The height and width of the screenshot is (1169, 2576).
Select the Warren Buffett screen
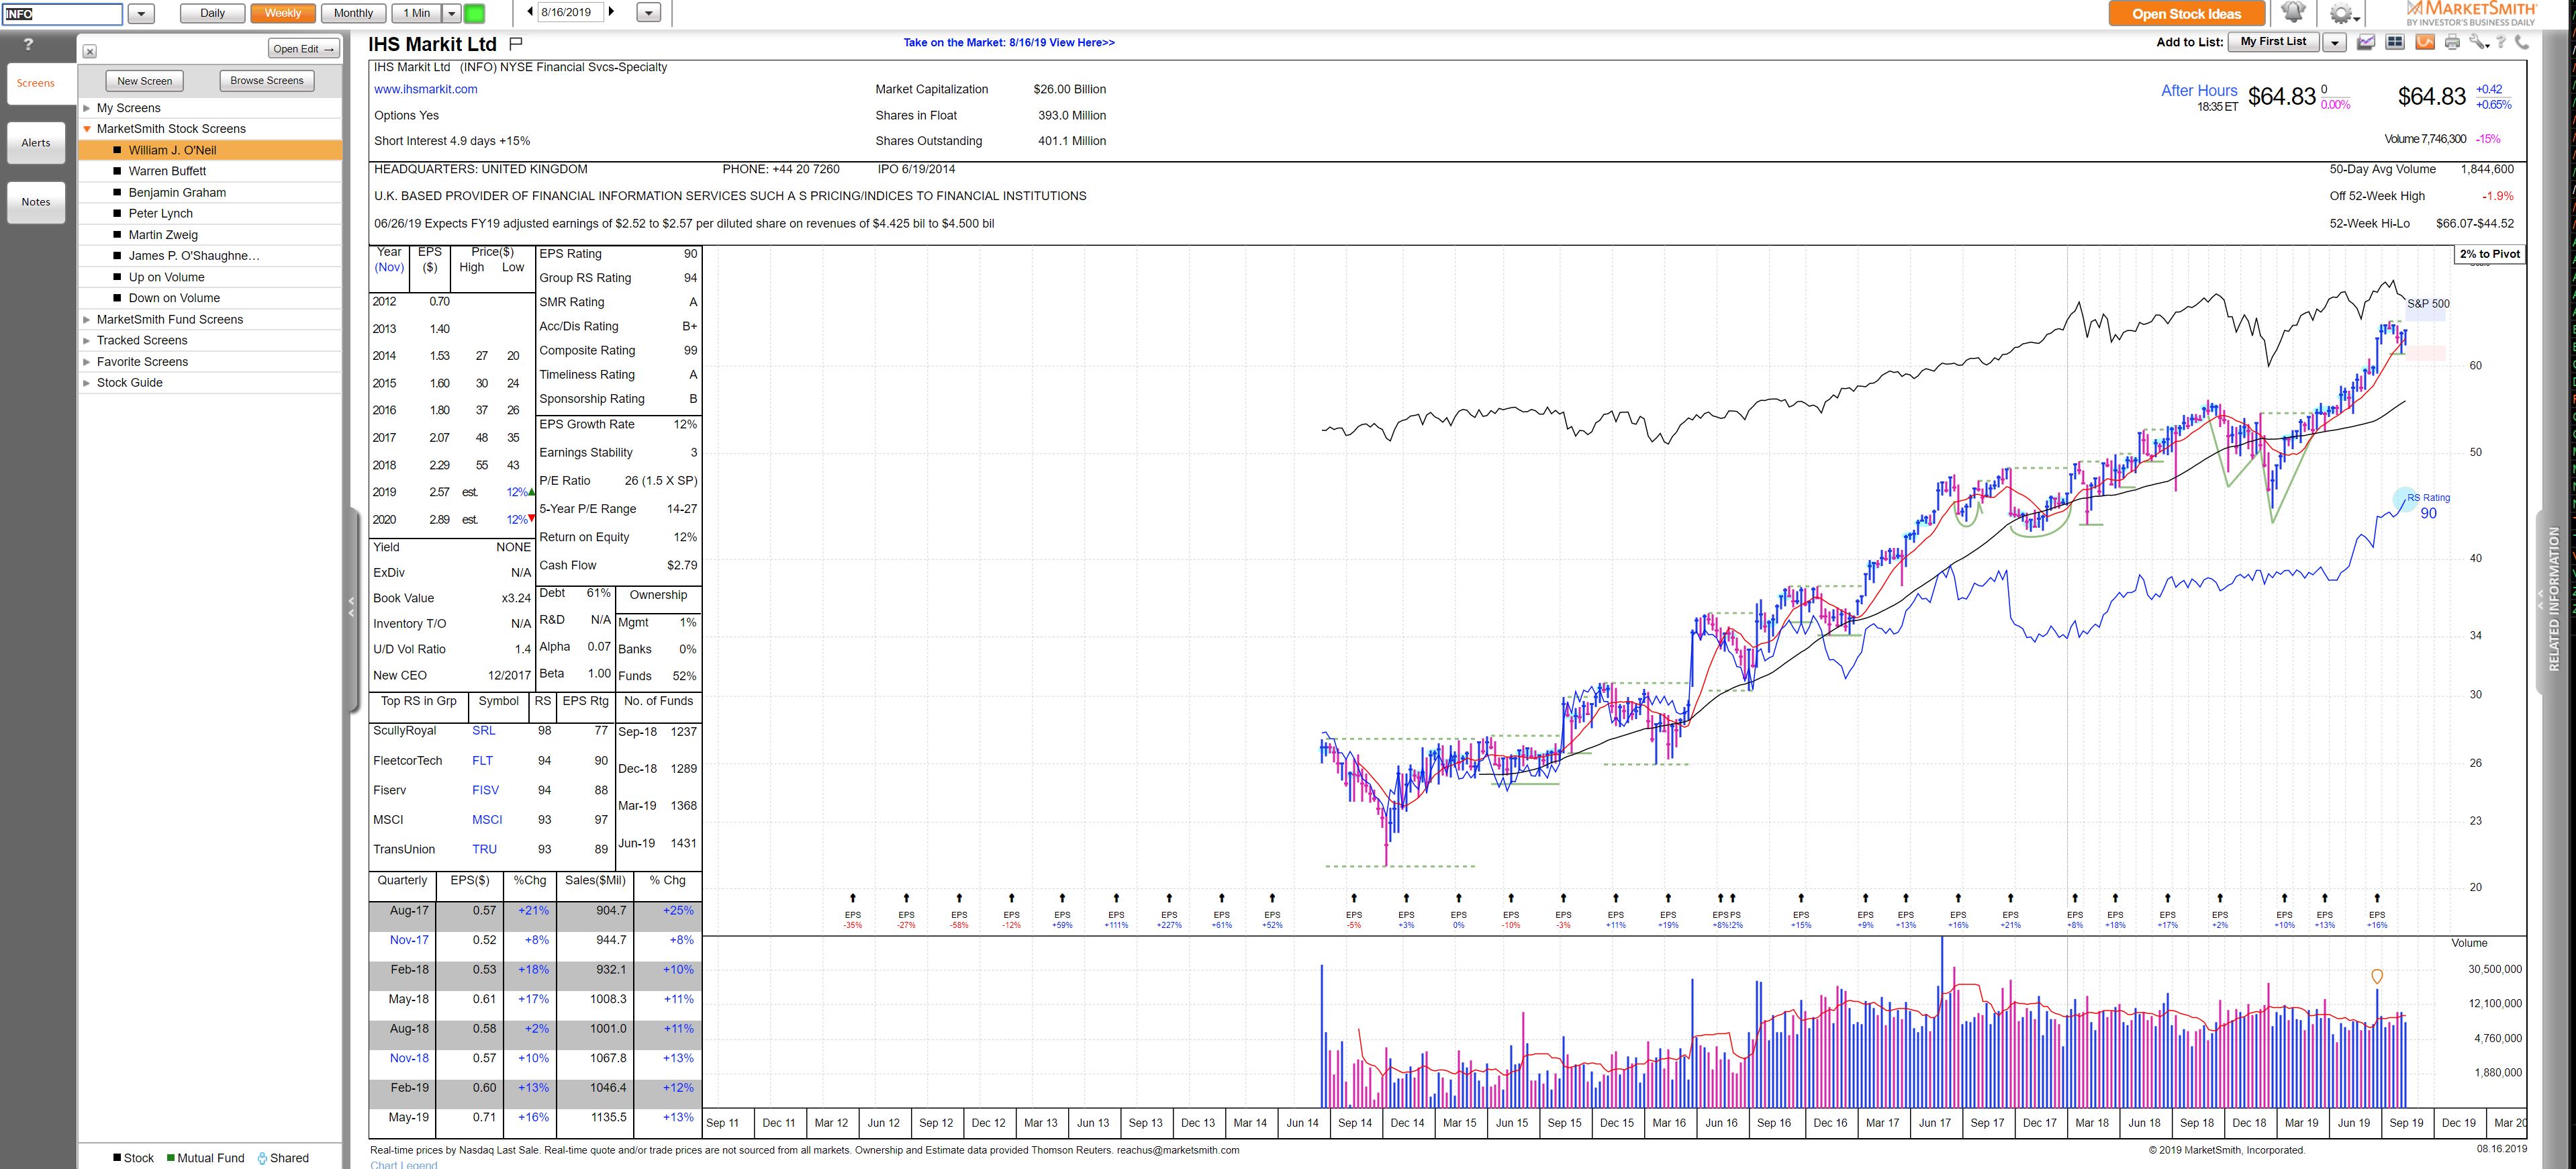211,171
